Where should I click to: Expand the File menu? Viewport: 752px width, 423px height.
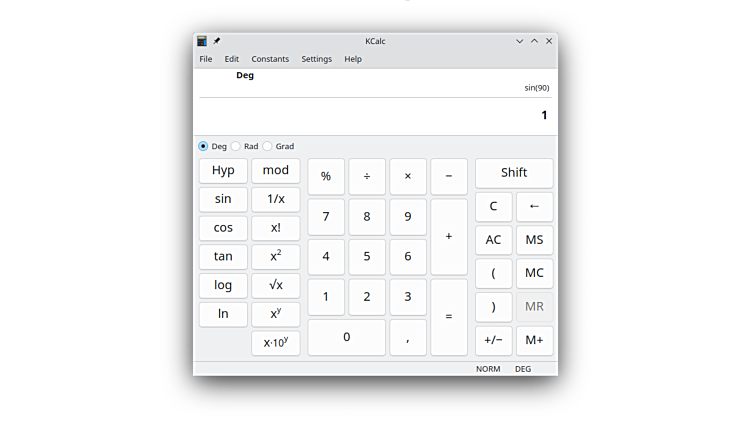point(205,59)
